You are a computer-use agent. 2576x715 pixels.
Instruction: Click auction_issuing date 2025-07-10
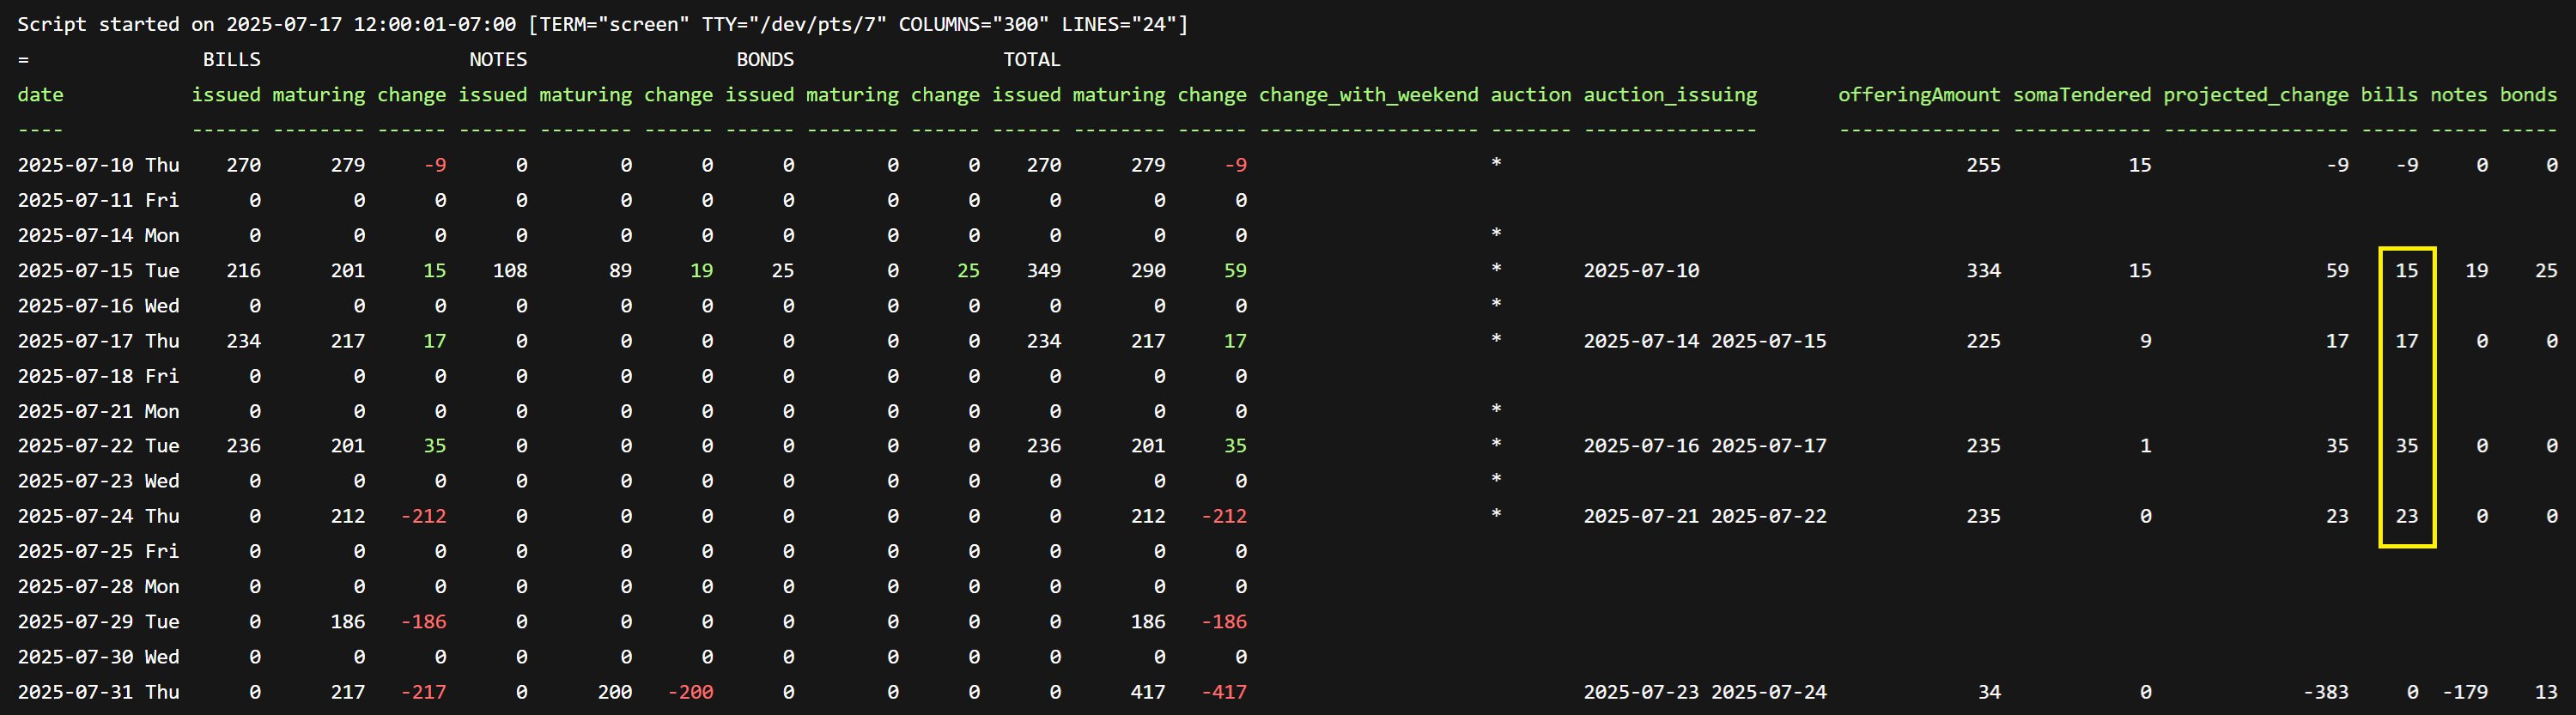click(x=1641, y=270)
